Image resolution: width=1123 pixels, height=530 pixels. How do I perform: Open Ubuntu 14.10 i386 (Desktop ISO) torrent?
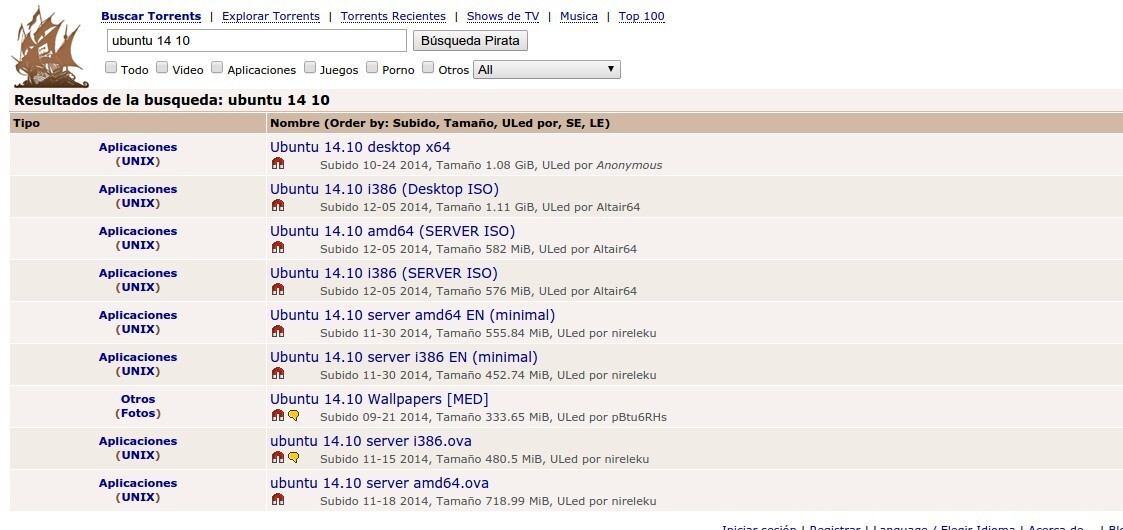pyautogui.click(x=385, y=189)
